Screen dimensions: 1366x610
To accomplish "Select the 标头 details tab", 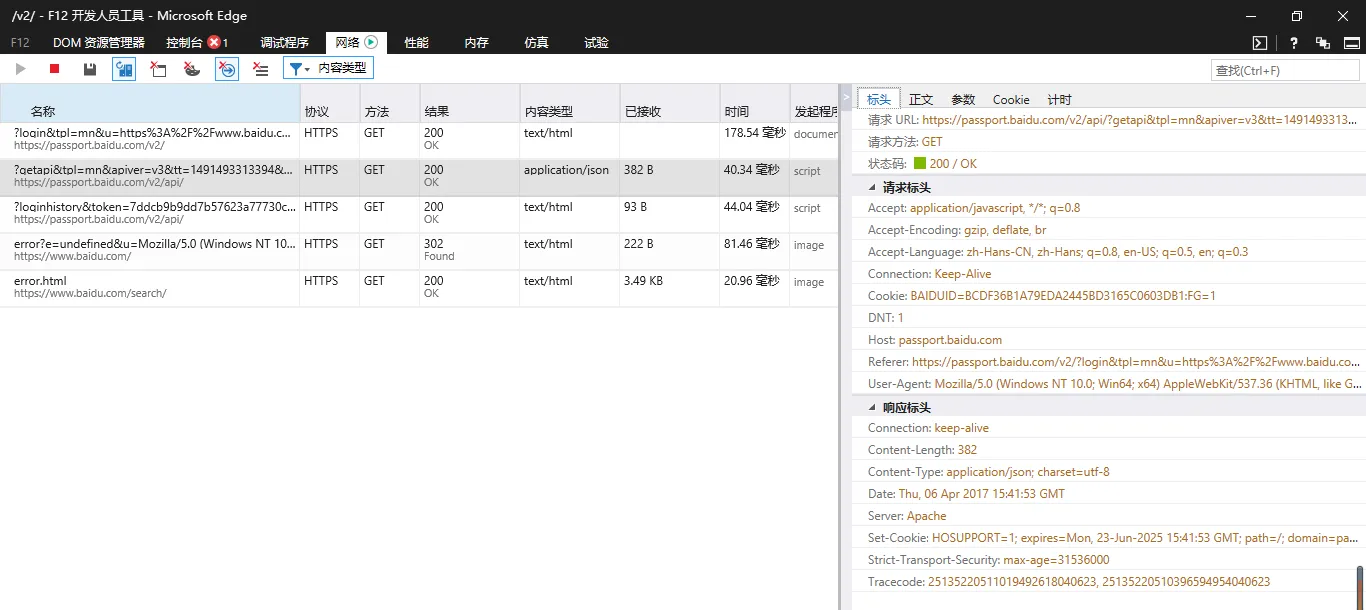I will coord(879,99).
